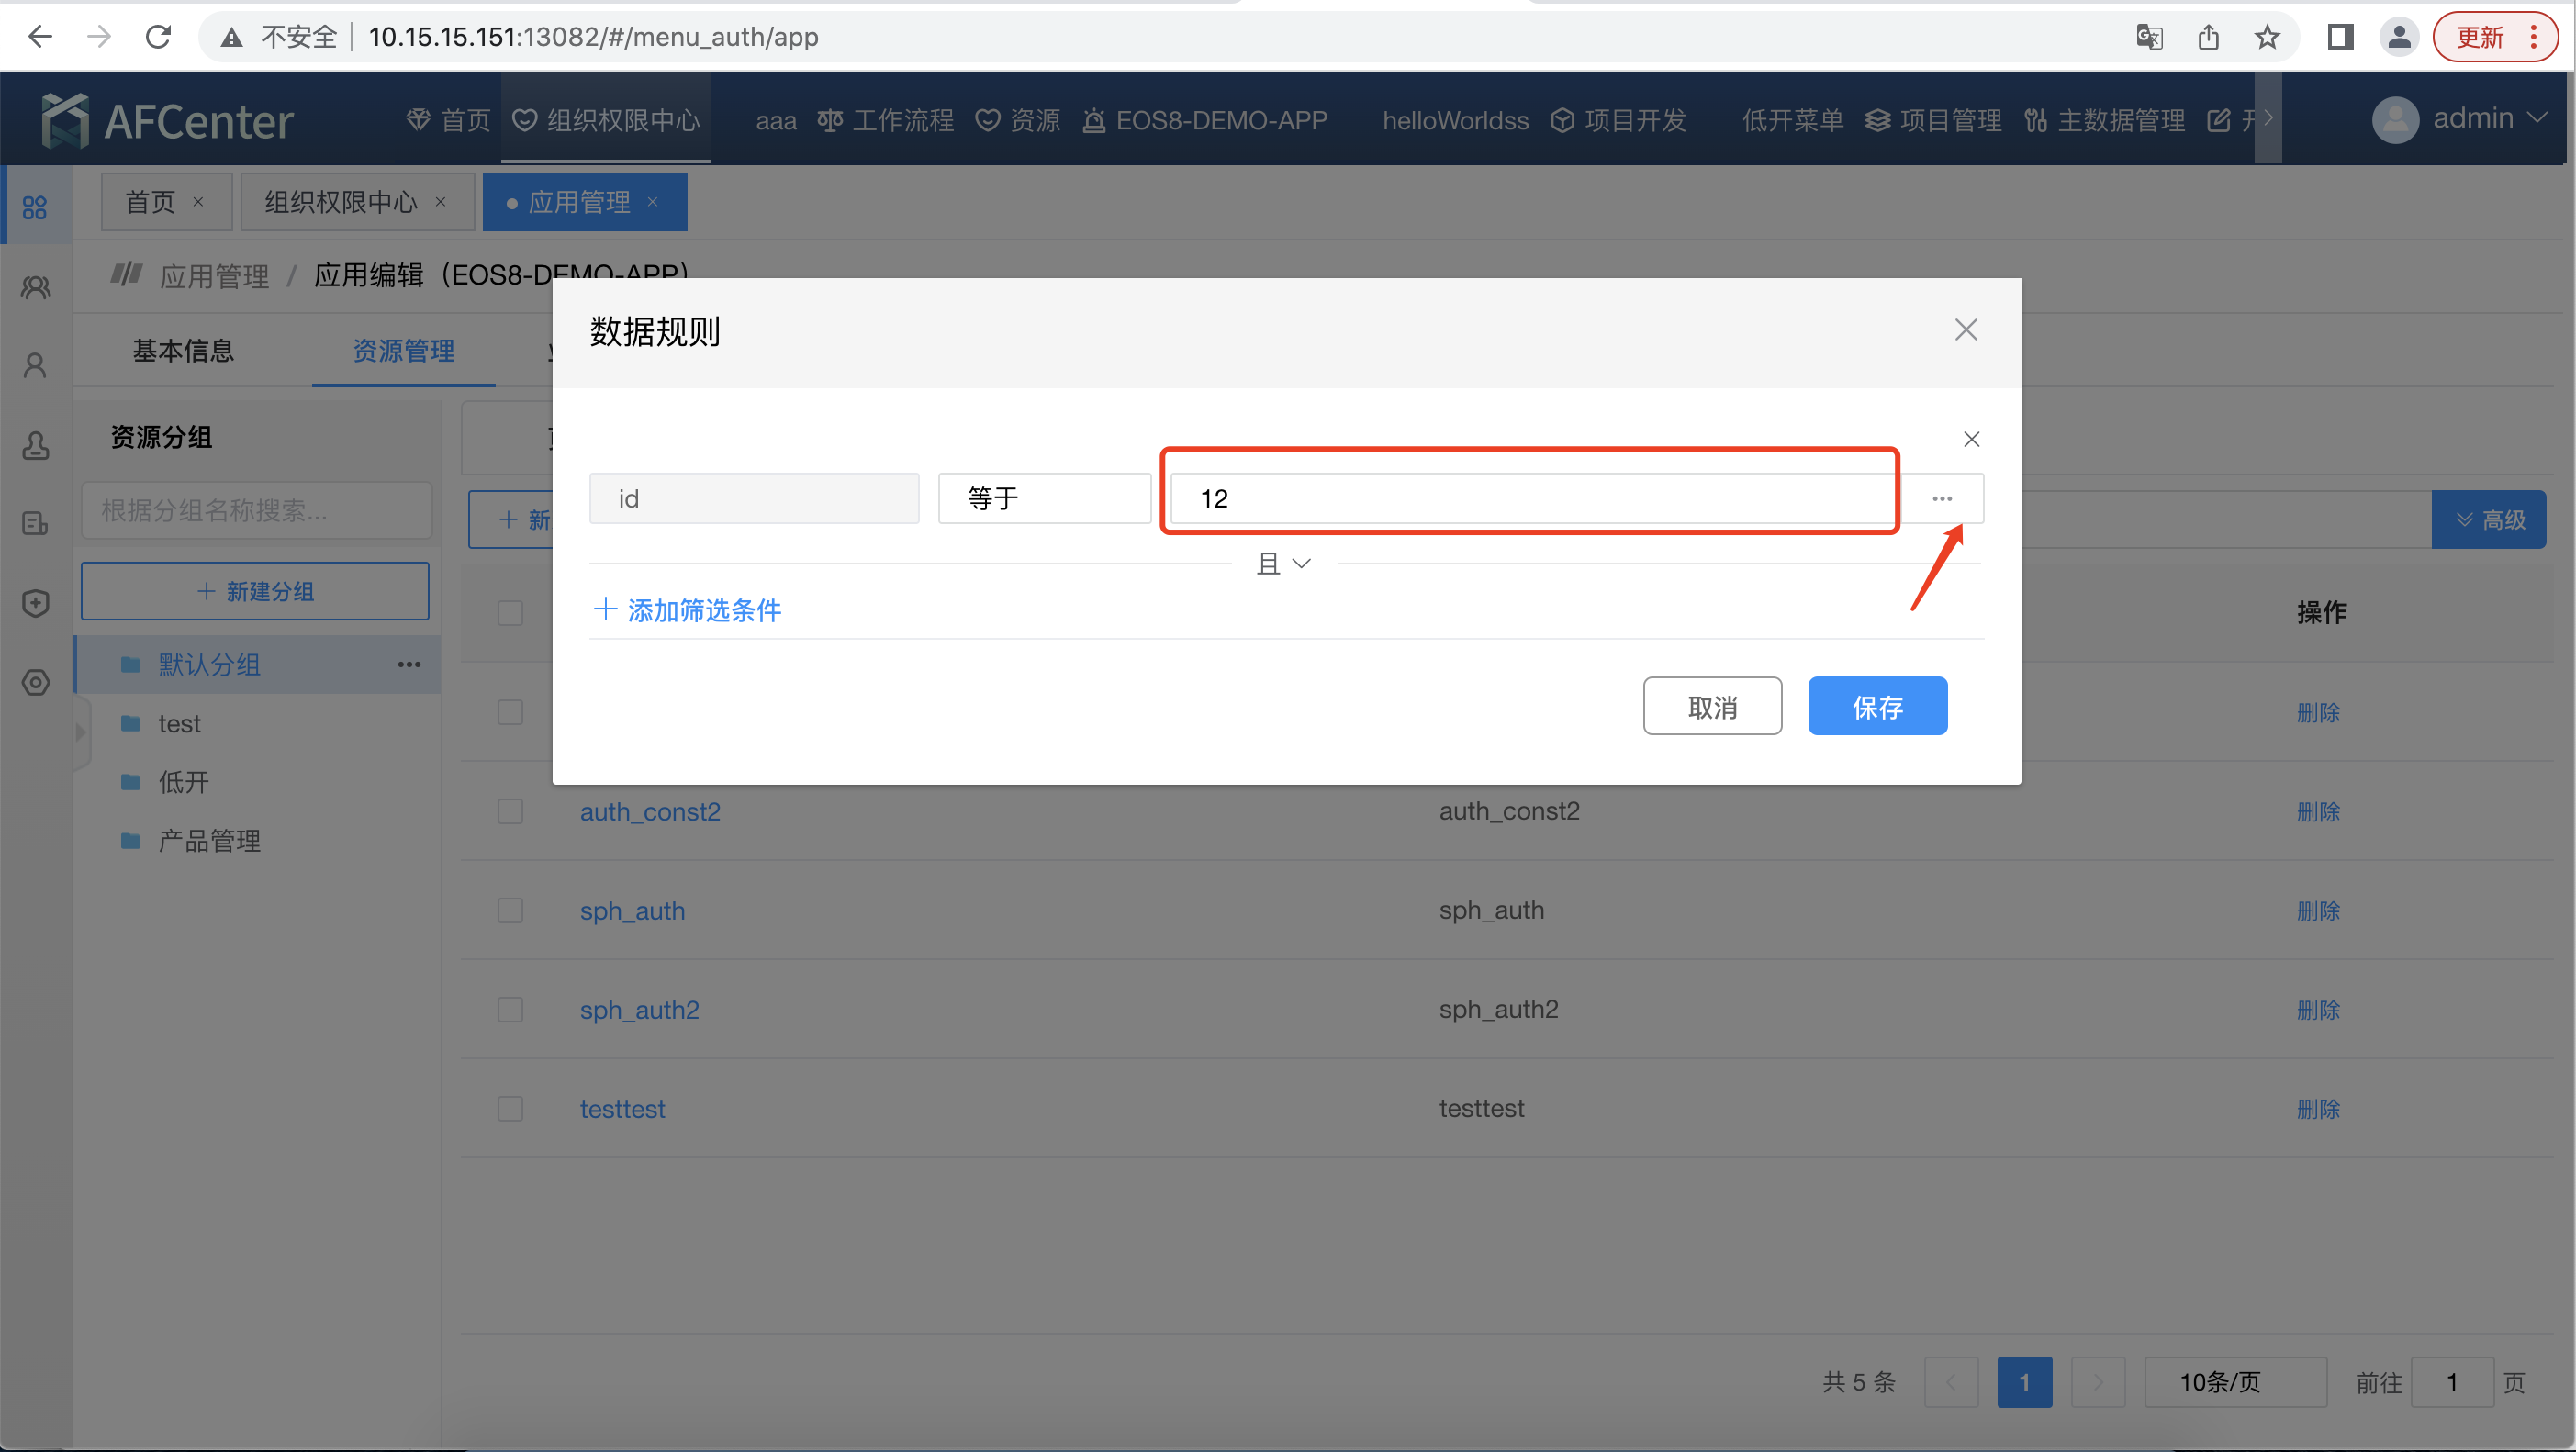Tick the checkbox for sph_auth row
This screenshot has height=1452, width=2576.
point(510,910)
